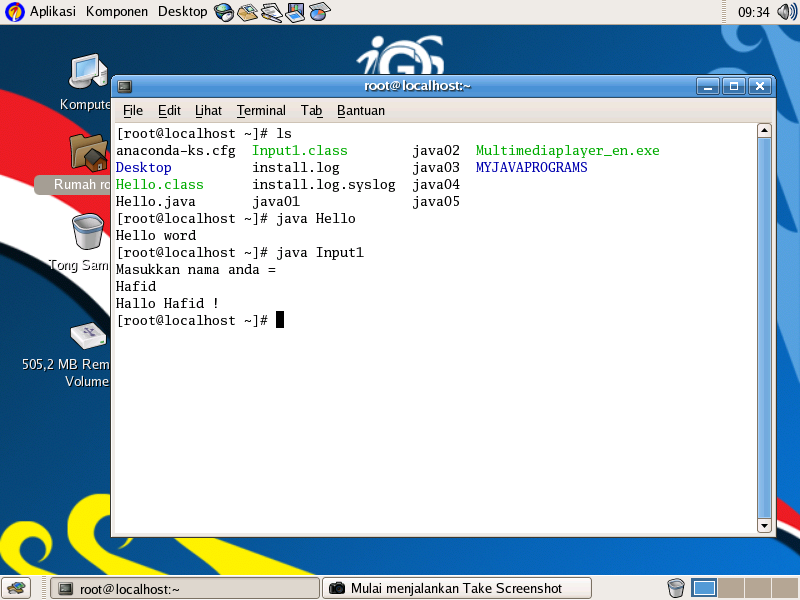
Task: Click the IGOS logo icon in the panel
Action: point(14,12)
